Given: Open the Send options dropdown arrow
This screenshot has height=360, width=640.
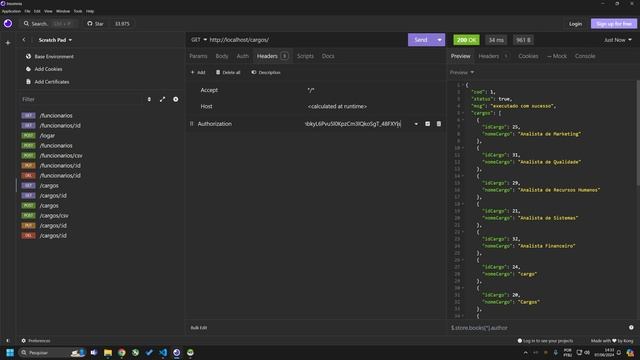Looking at the screenshot, I should [x=439, y=40].
